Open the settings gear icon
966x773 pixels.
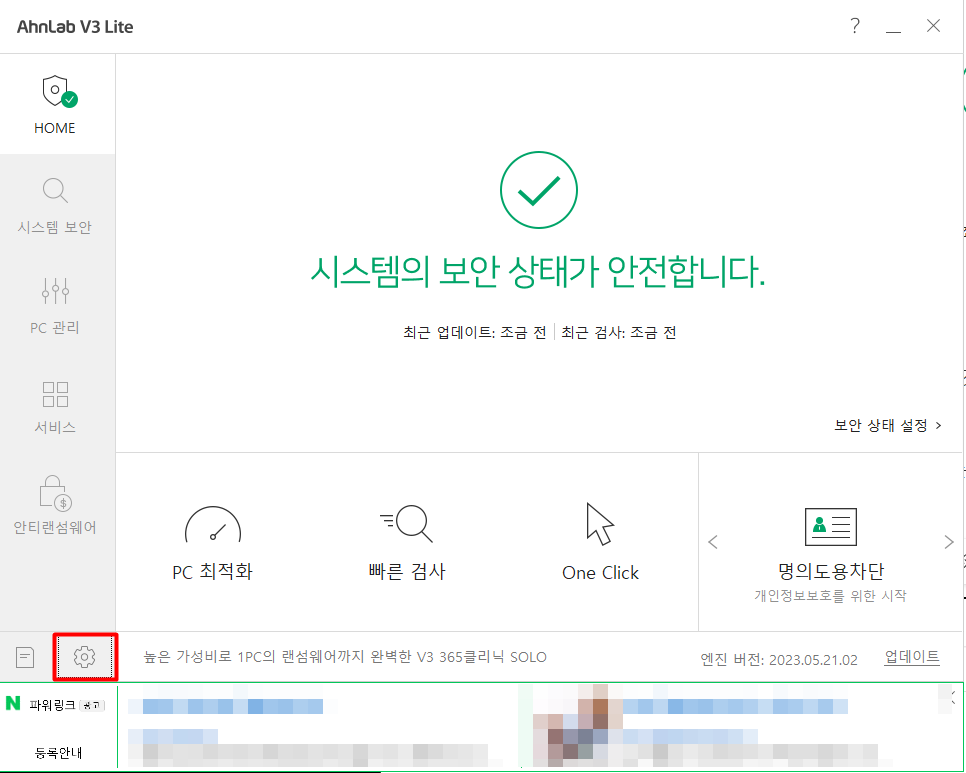[85, 657]
